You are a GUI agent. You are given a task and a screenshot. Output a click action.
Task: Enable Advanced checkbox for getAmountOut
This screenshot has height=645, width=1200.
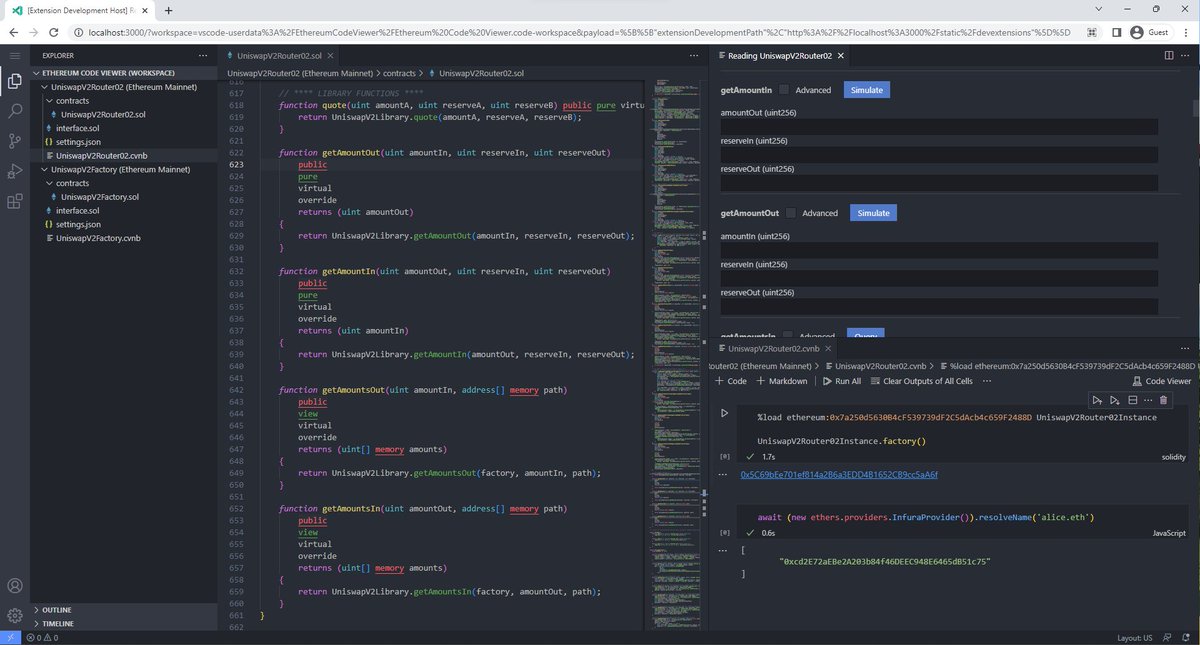coord(791,213)
